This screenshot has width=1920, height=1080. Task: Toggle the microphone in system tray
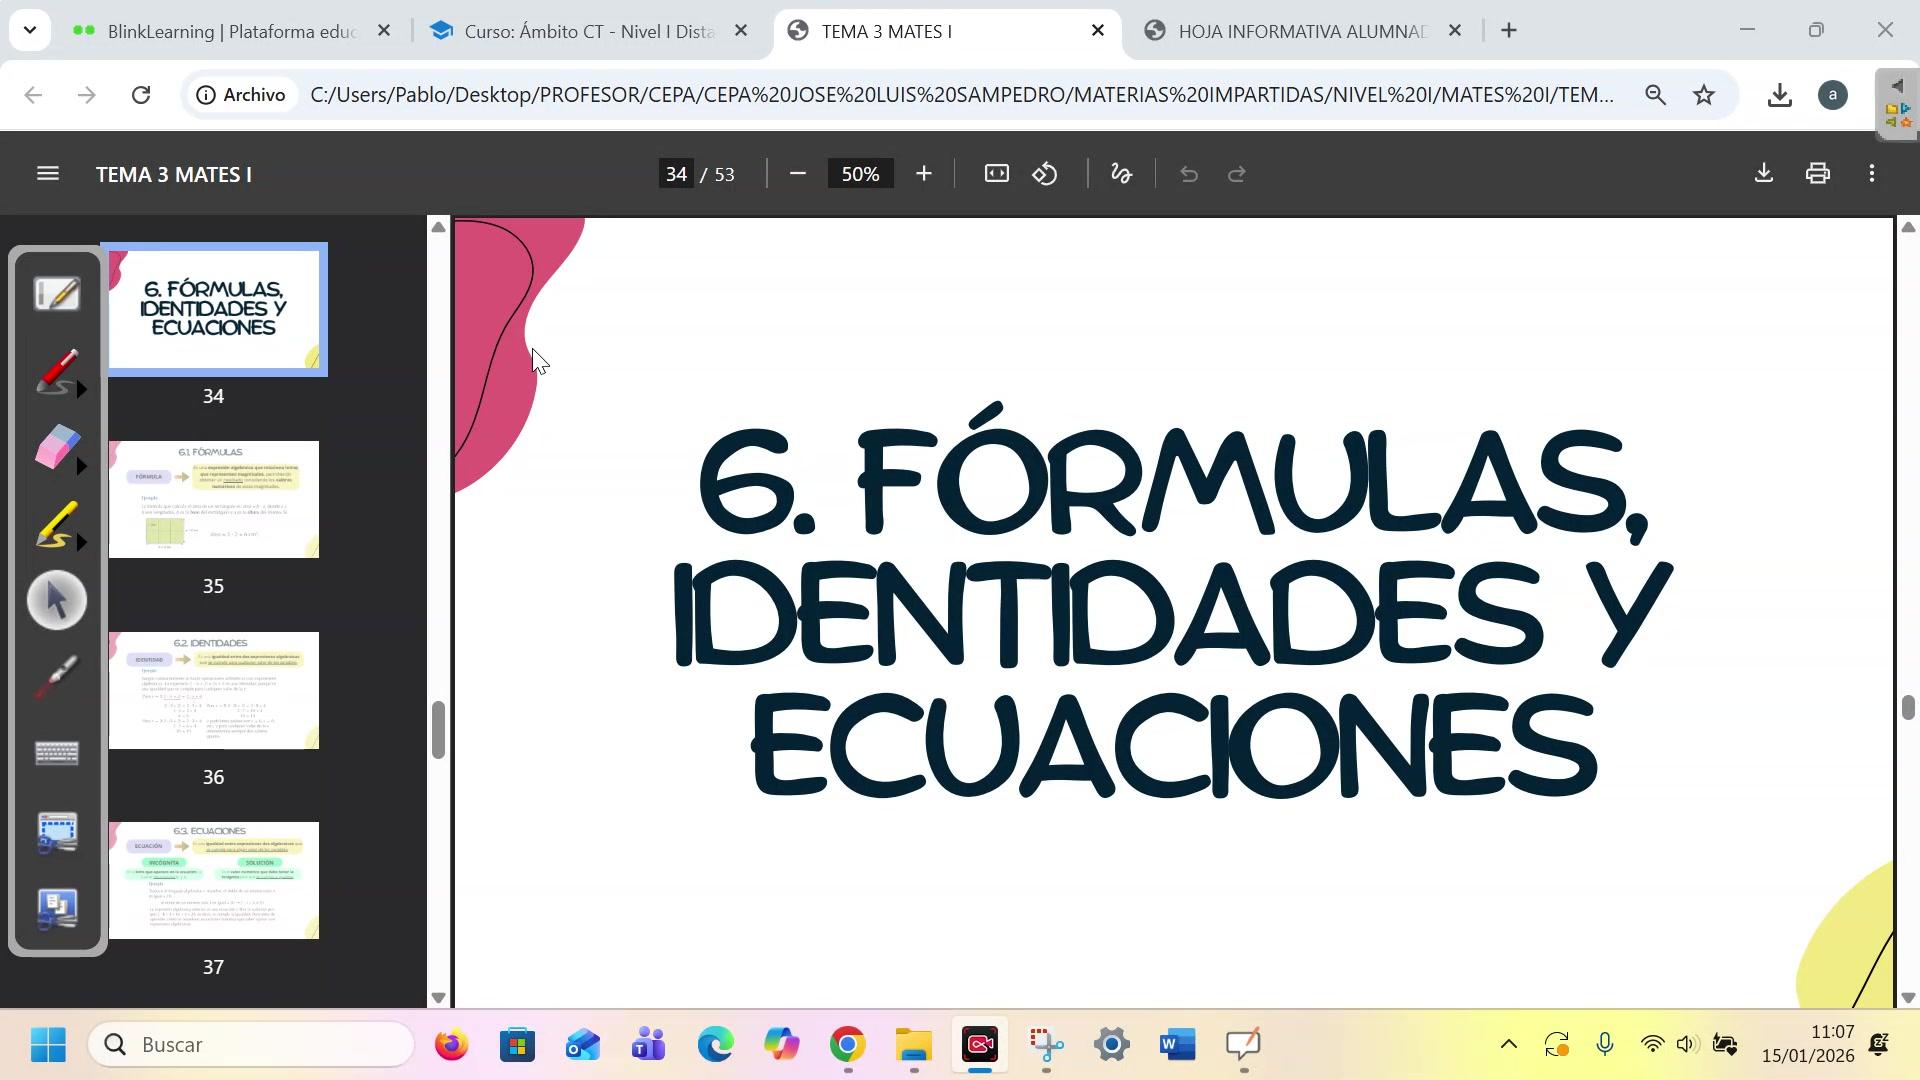pos(1604,1045)
